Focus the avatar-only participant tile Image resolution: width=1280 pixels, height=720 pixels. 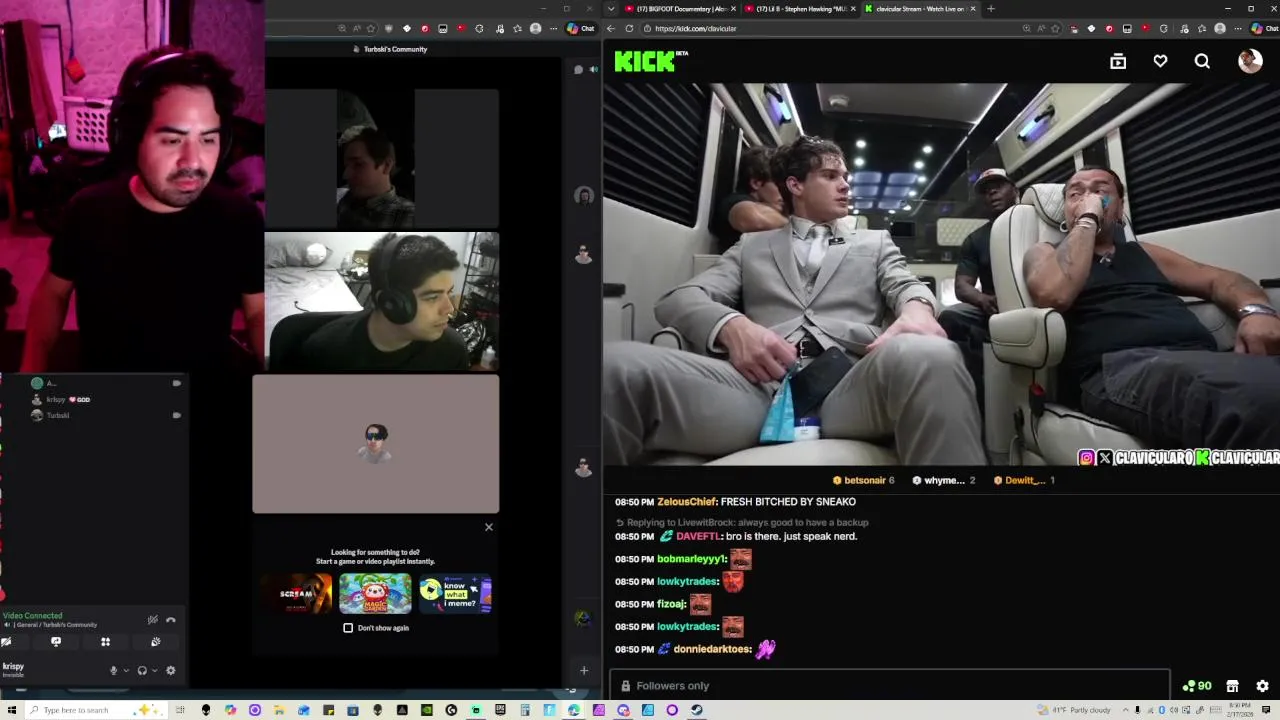click(x=376, y=444)
